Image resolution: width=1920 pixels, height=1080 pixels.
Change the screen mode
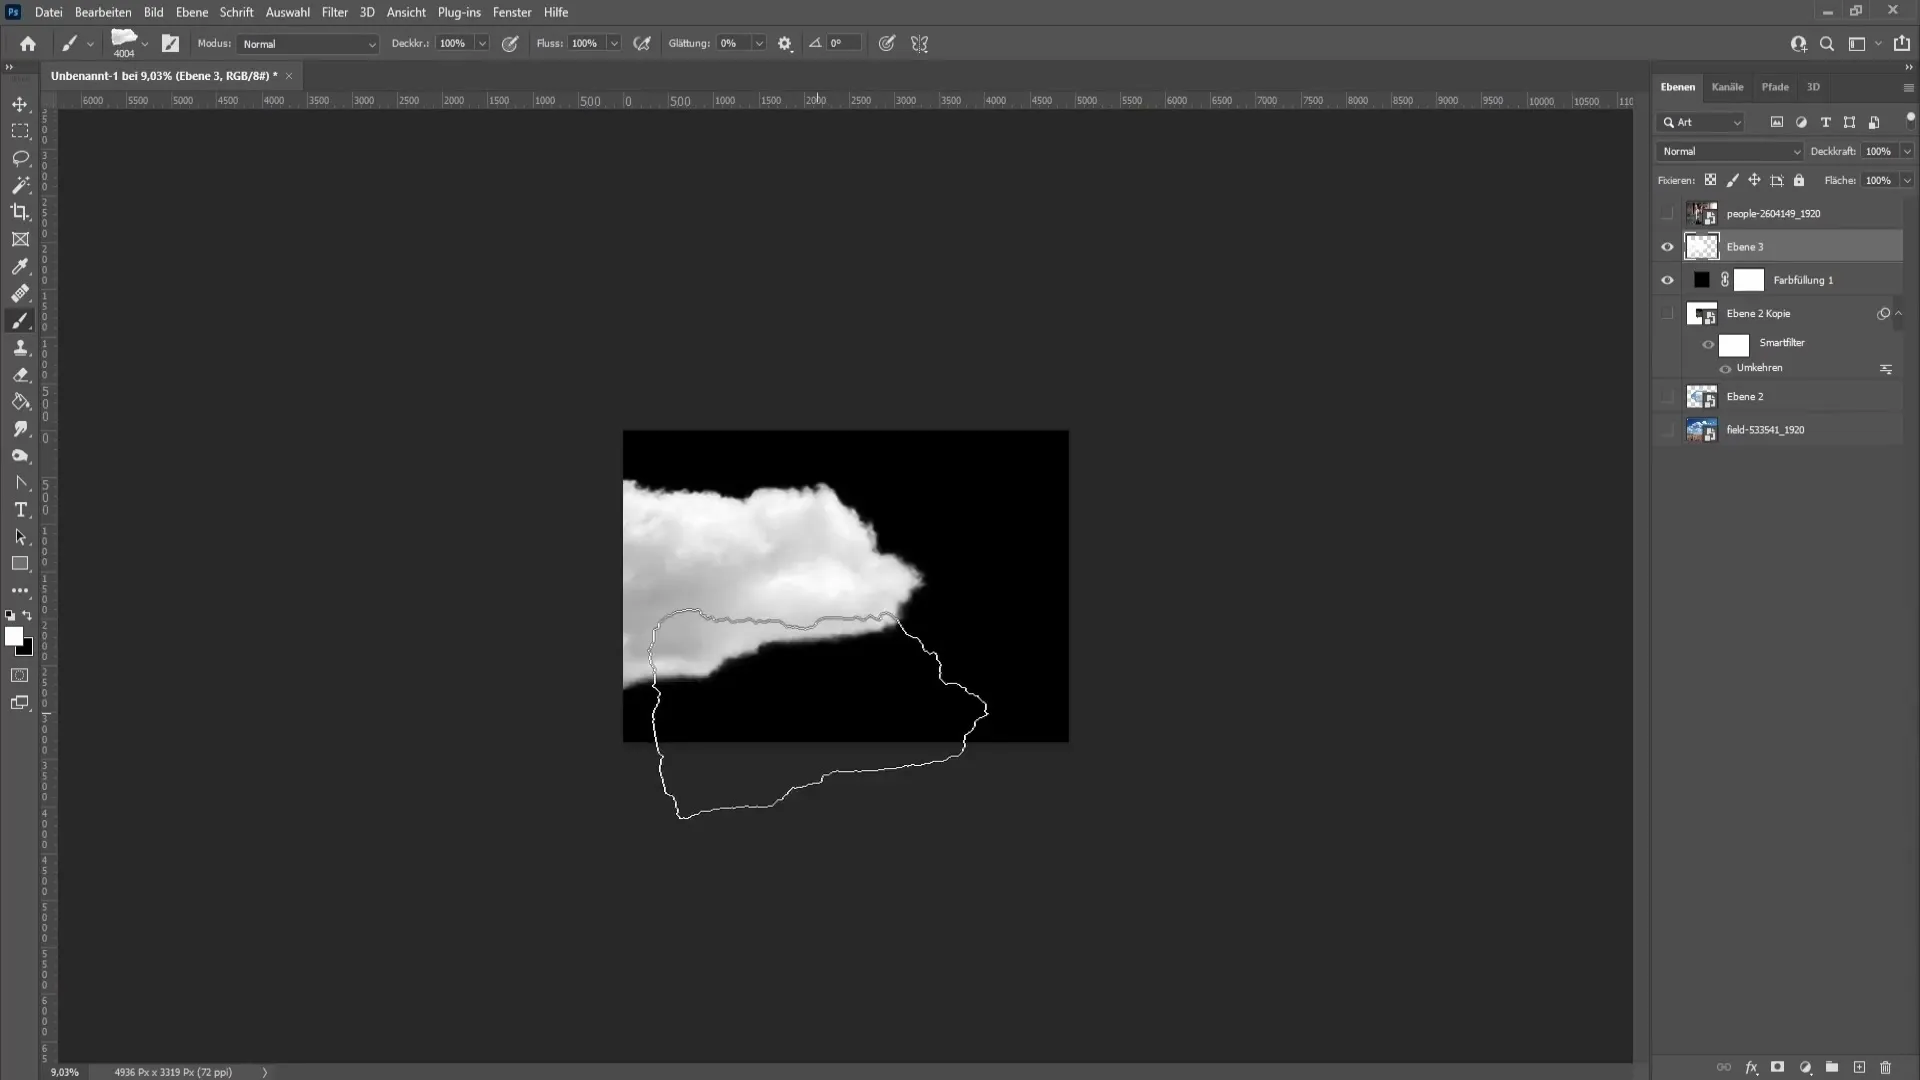point(20,703)
